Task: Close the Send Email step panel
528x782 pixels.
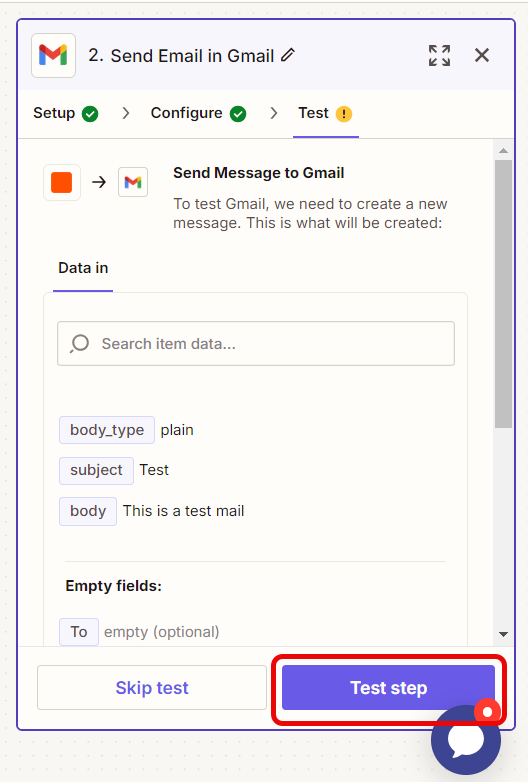Action: pos(482,55)
